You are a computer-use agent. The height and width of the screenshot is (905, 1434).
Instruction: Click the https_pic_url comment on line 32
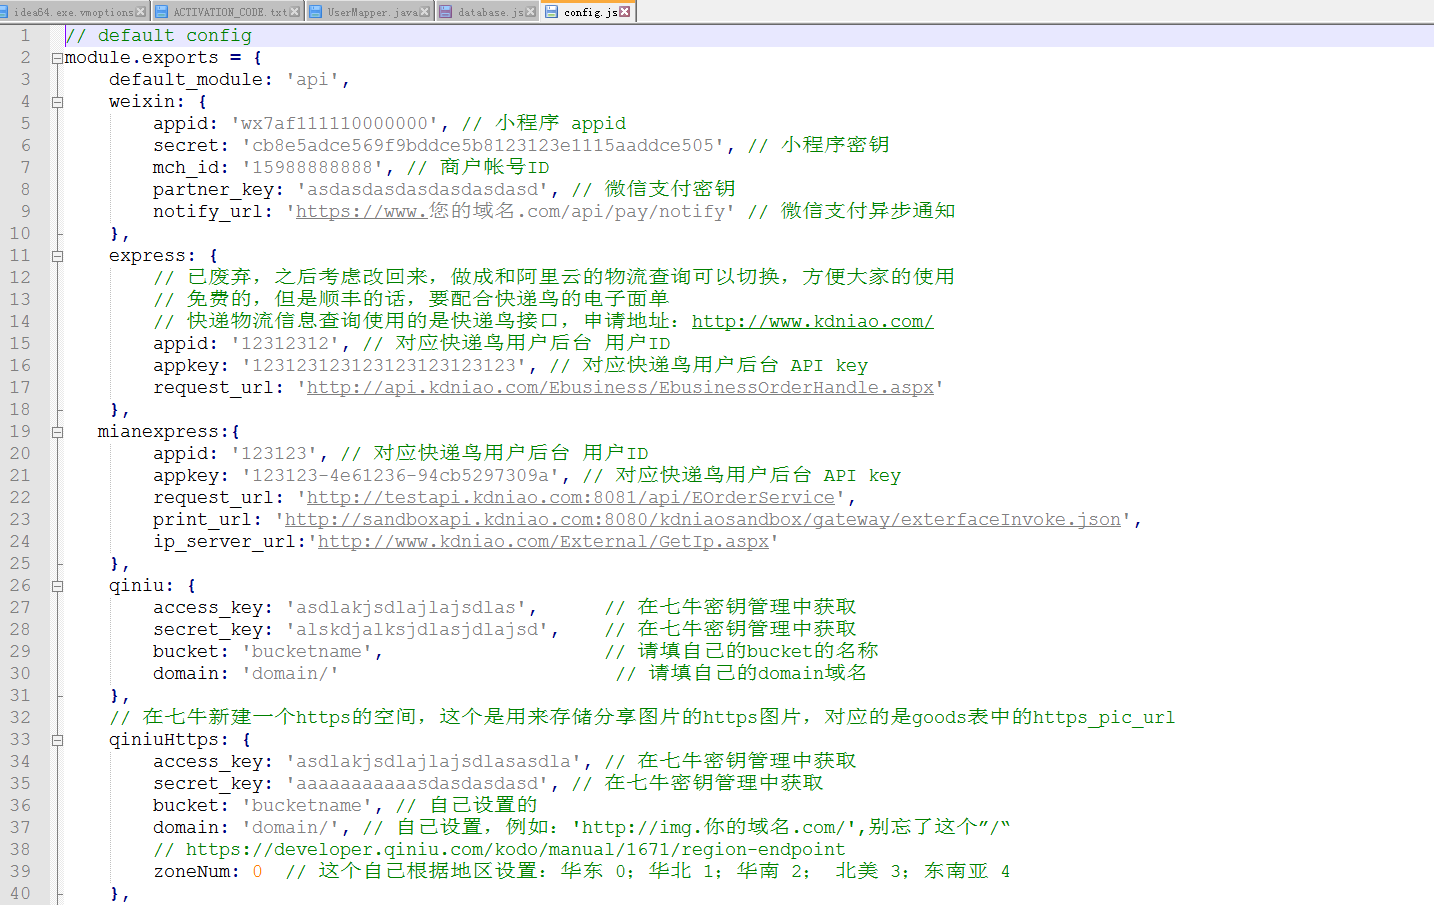point(642,717)
